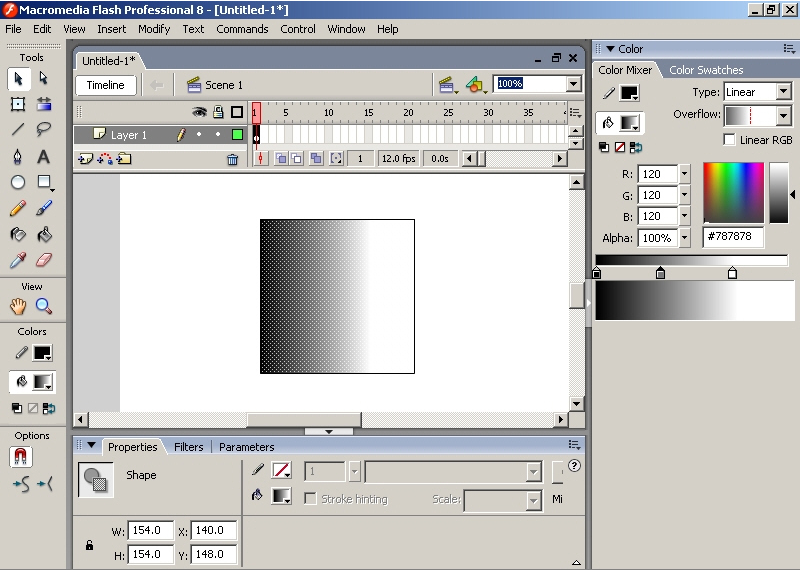This screenshot has width=805, height=572.
Task: Select the Eraser tool
Action: (44, 260)
